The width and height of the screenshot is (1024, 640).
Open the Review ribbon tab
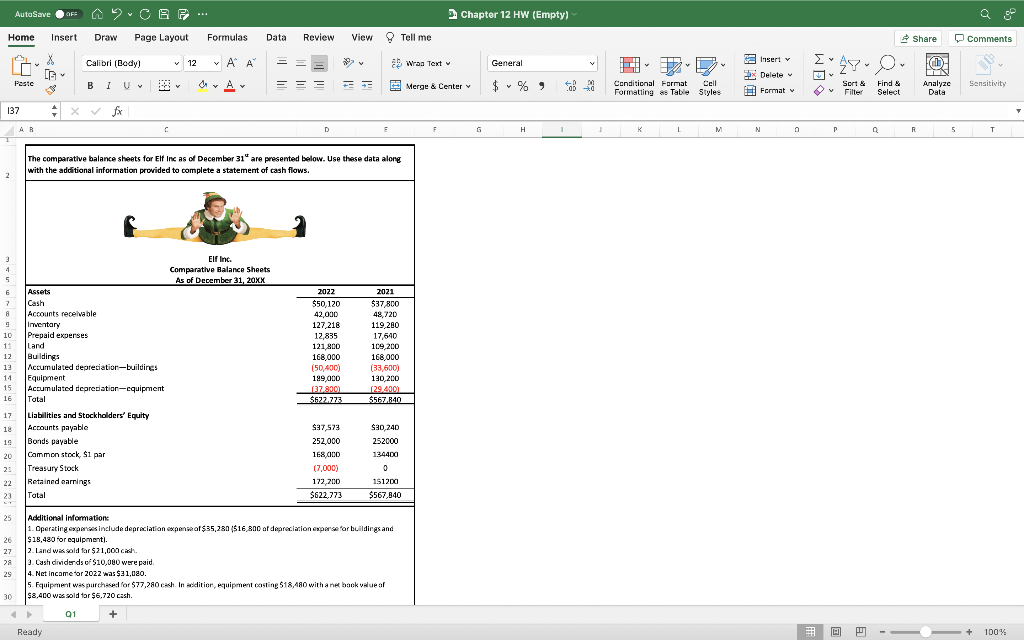[319, 37]
